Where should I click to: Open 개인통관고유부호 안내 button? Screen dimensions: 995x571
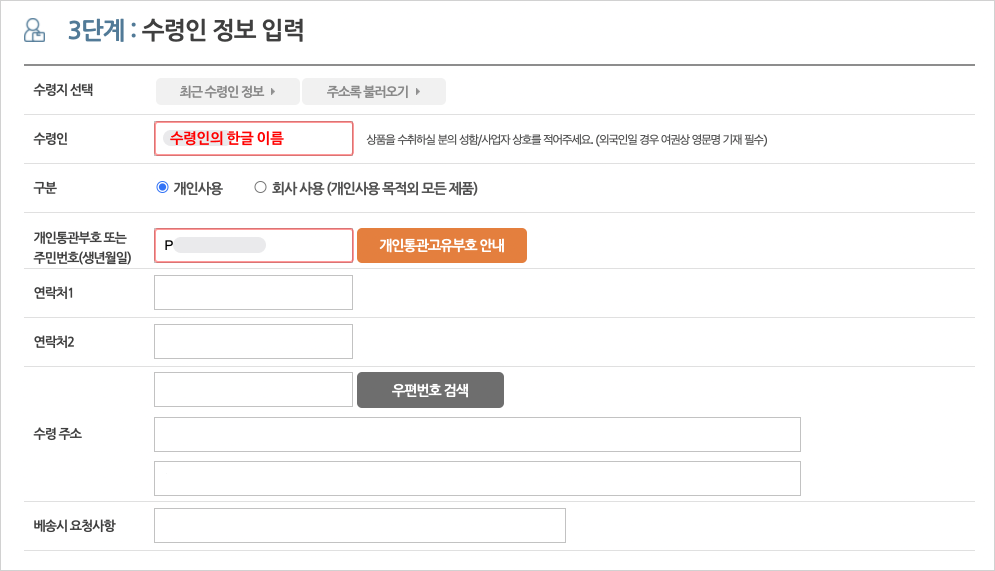(x=442, y=246)
